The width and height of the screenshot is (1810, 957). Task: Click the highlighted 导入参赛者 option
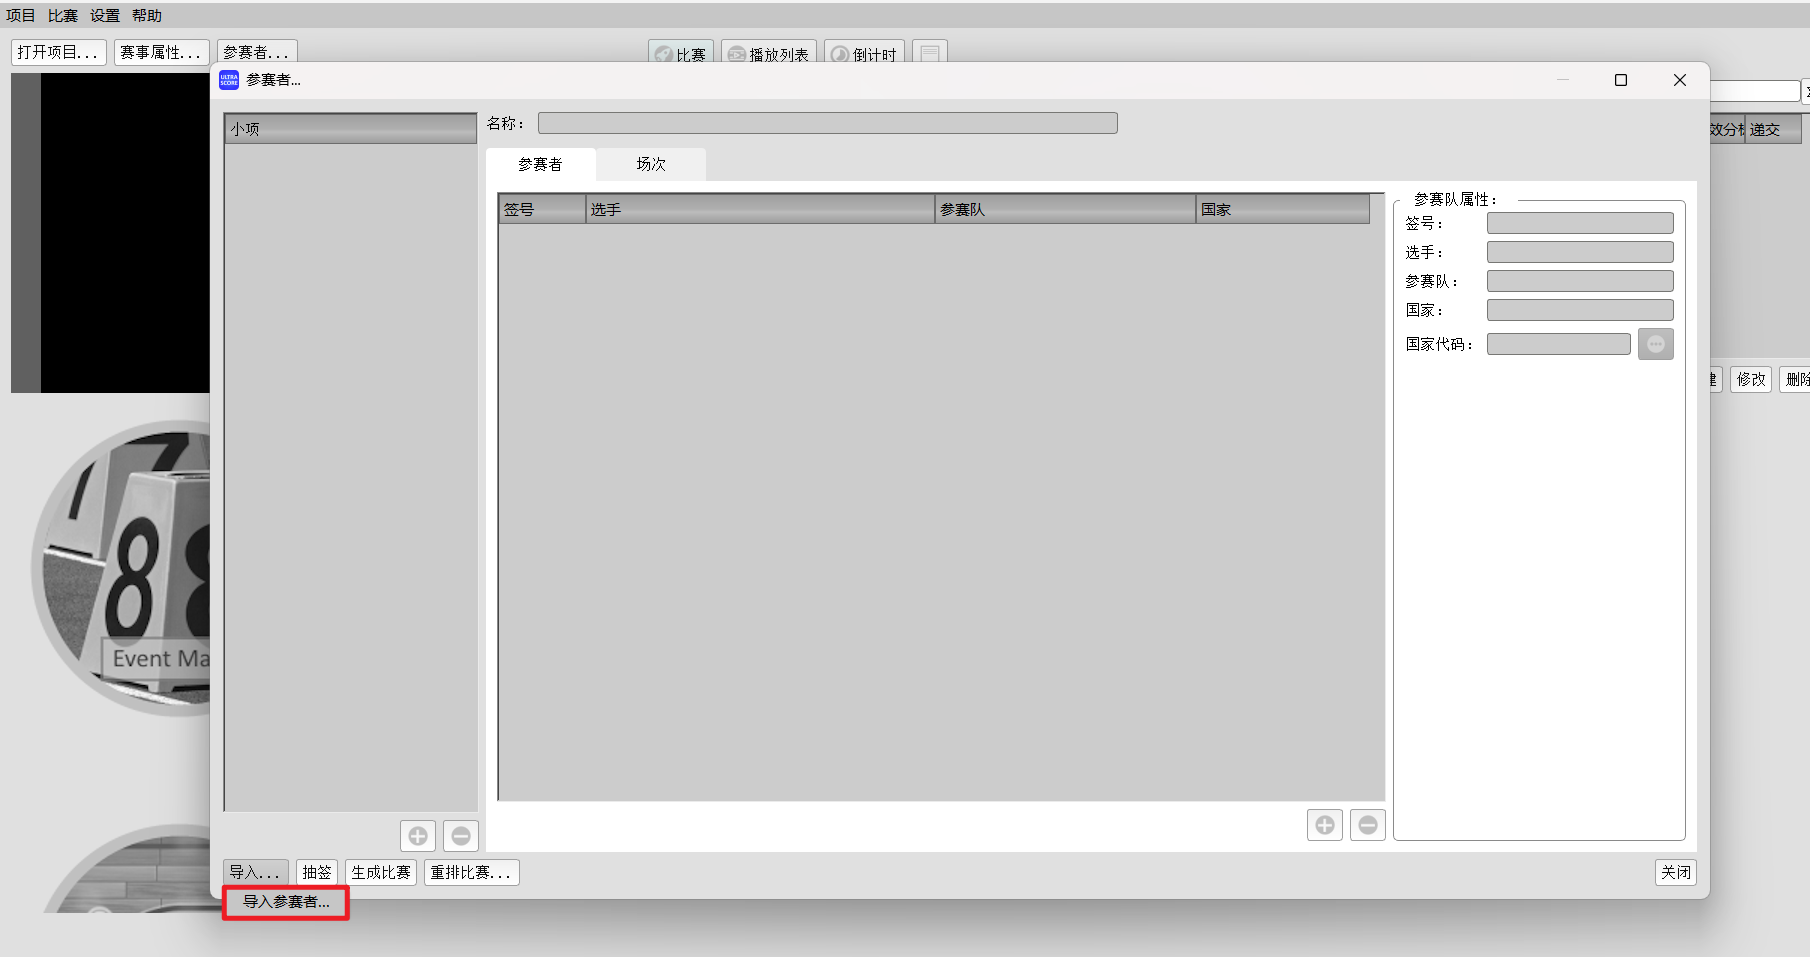pos(285,902)
